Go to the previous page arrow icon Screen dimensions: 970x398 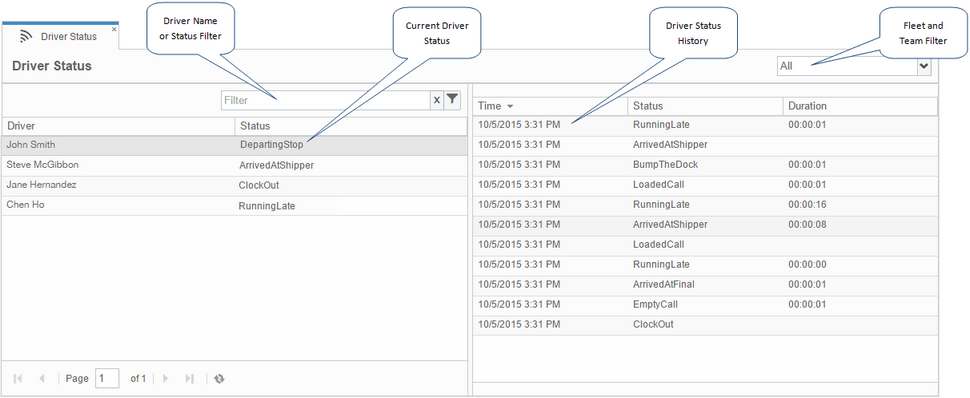tap(41, 378)
